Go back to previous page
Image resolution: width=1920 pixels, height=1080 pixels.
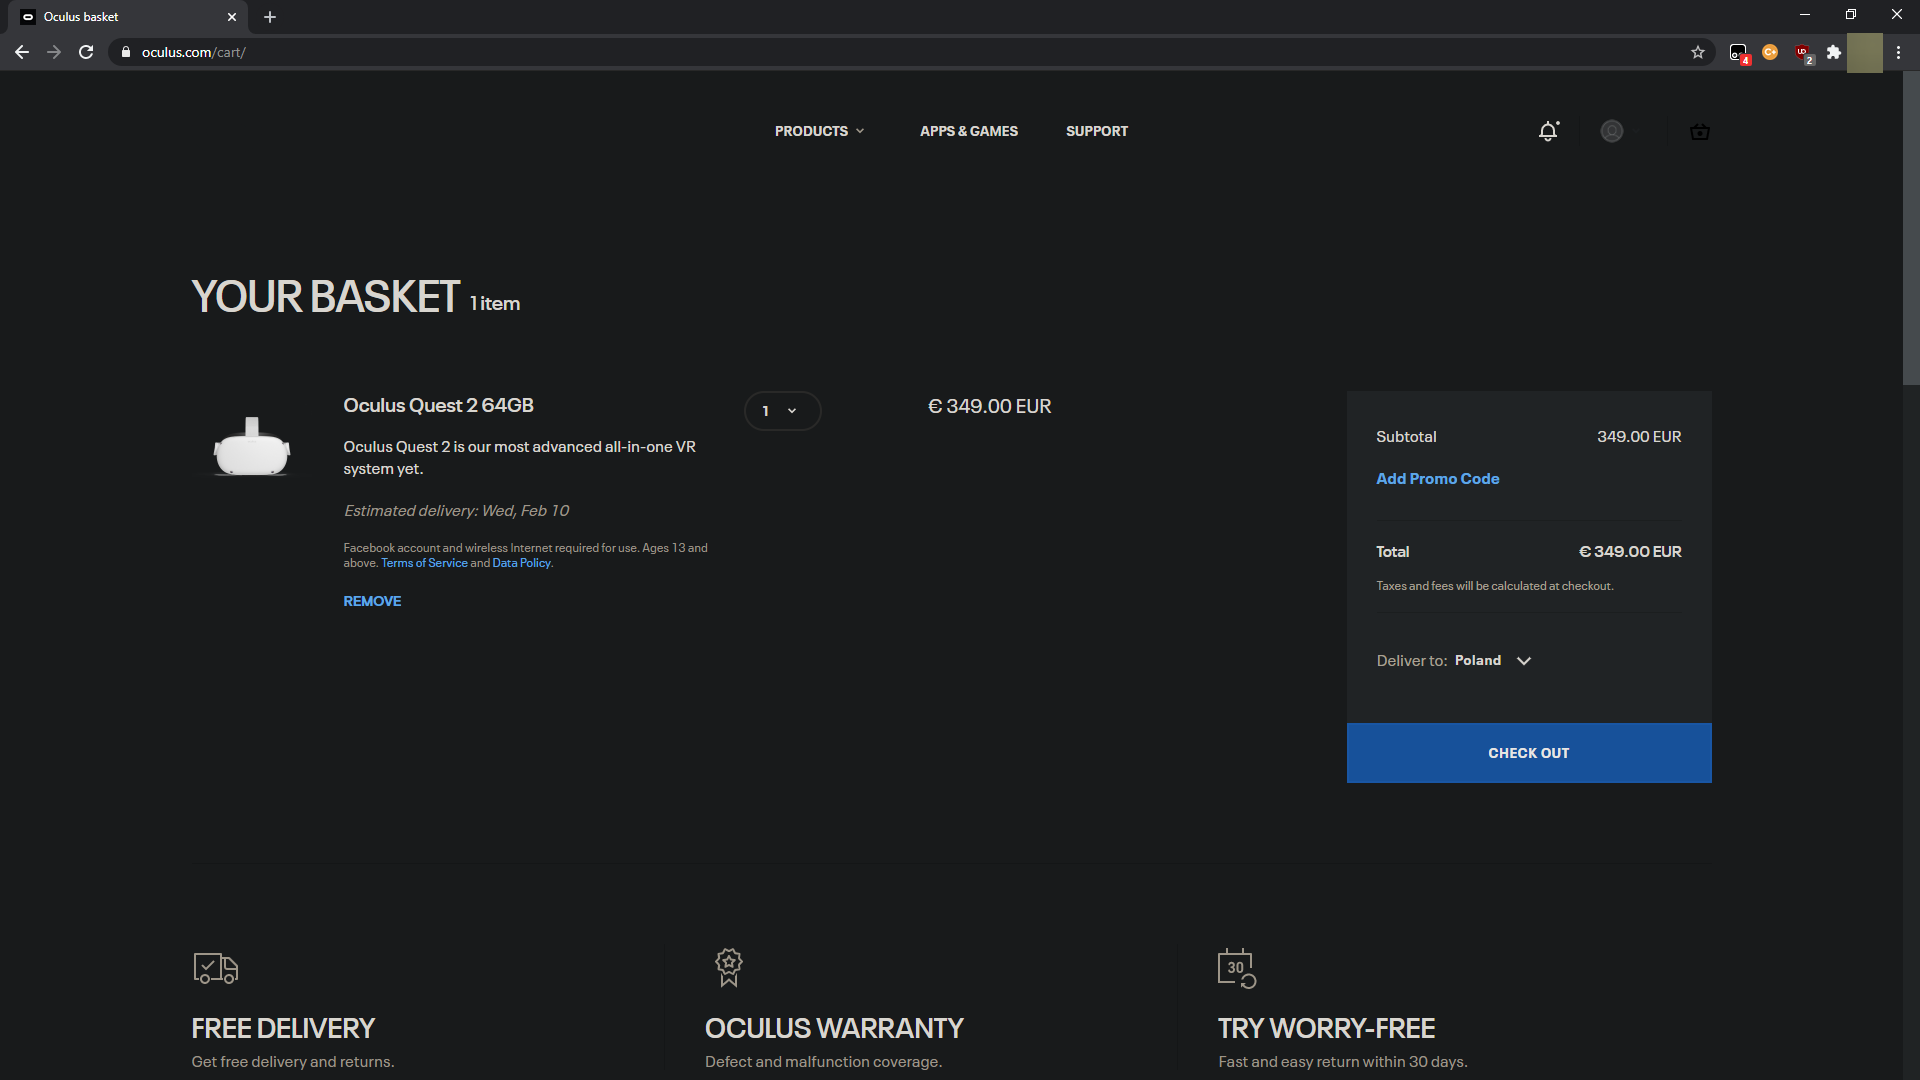(22, 52)
